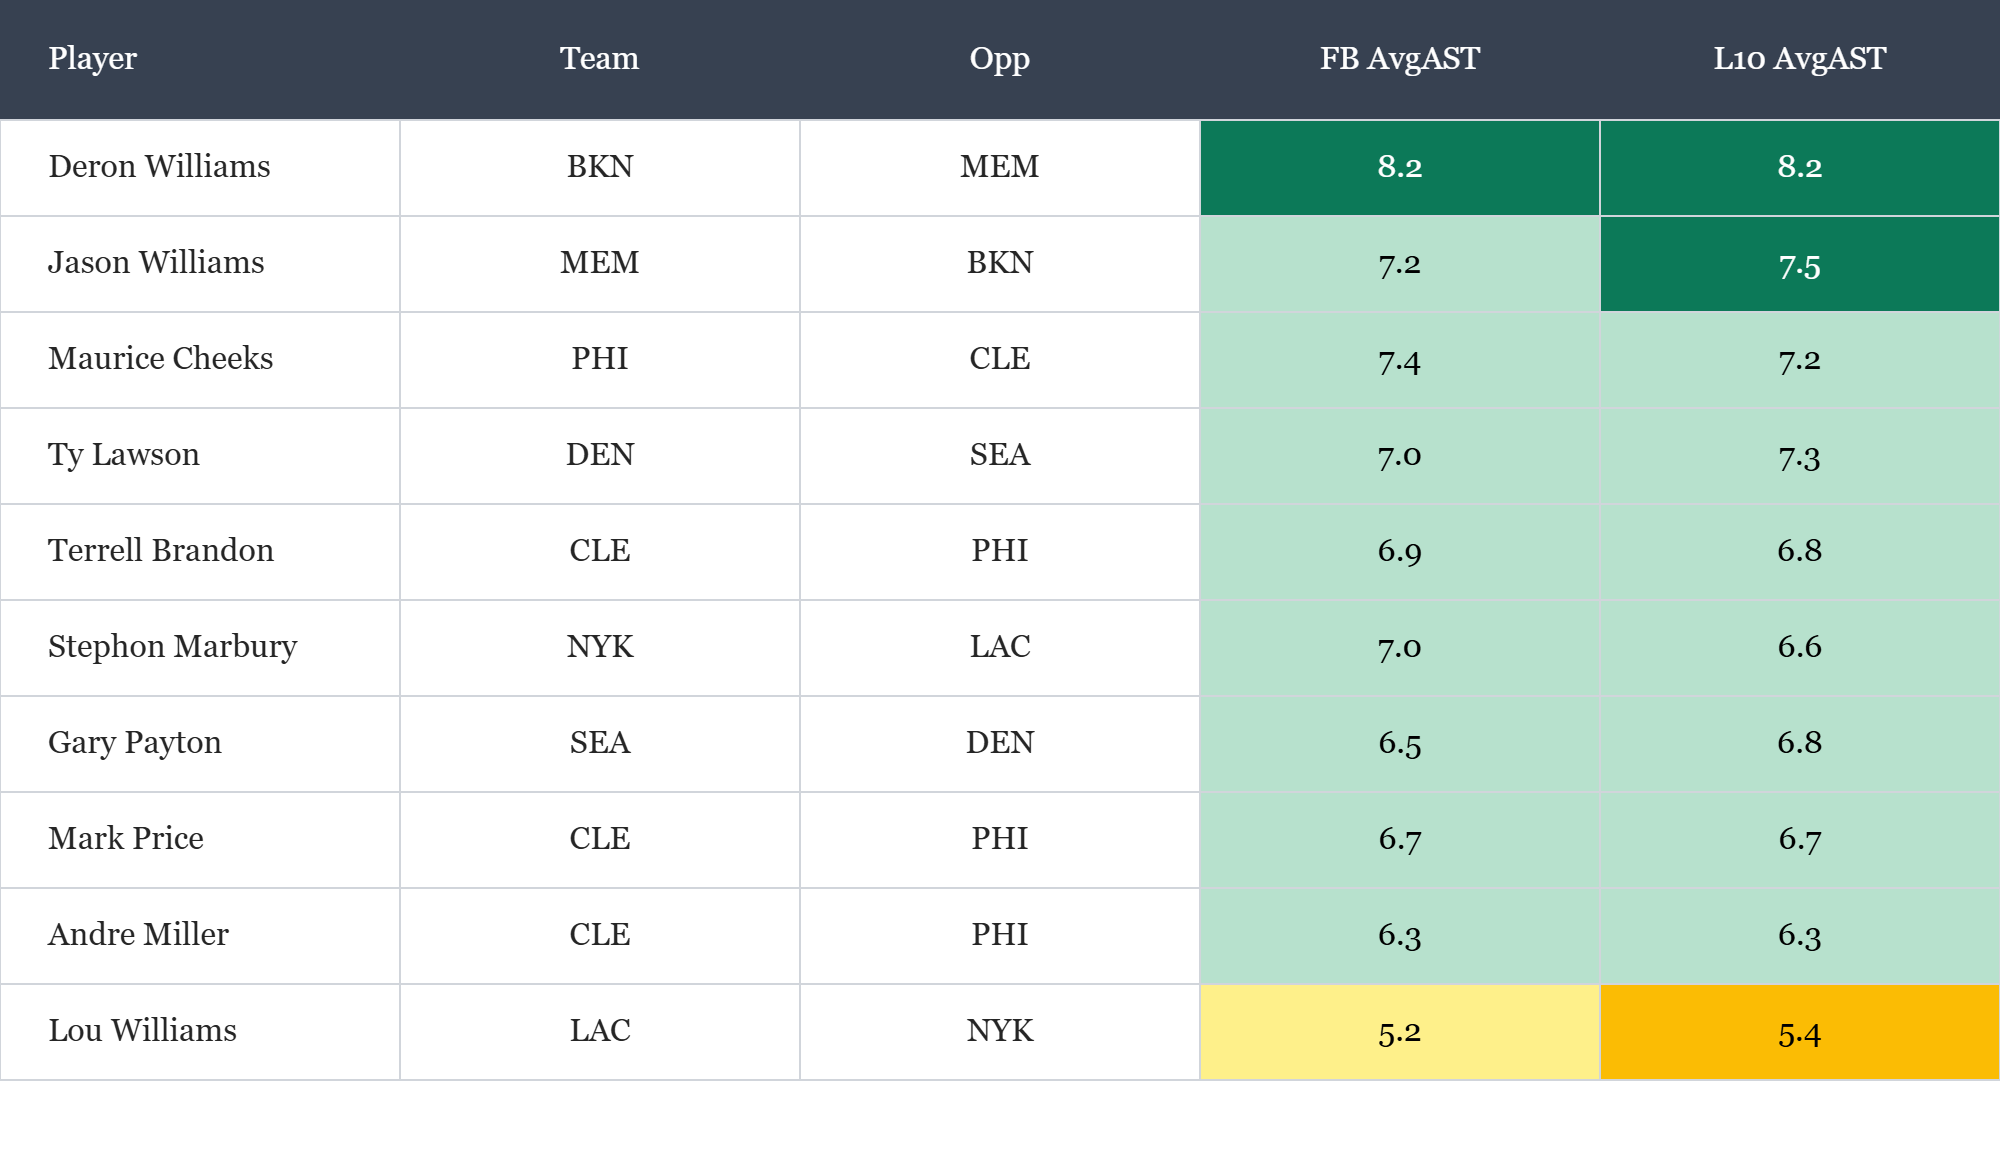This screenshot has height=1176, width=2000.
Task: Sort by FB AvgAST column header
Action: 1399,59
